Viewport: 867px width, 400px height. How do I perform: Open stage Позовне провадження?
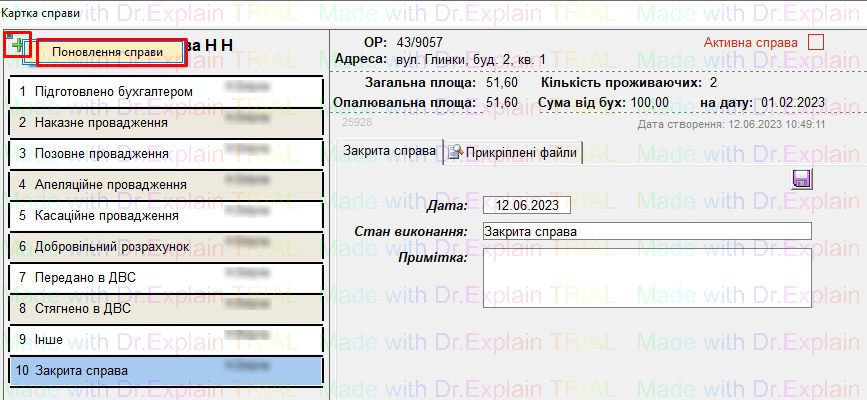click(x=165, y=154)
